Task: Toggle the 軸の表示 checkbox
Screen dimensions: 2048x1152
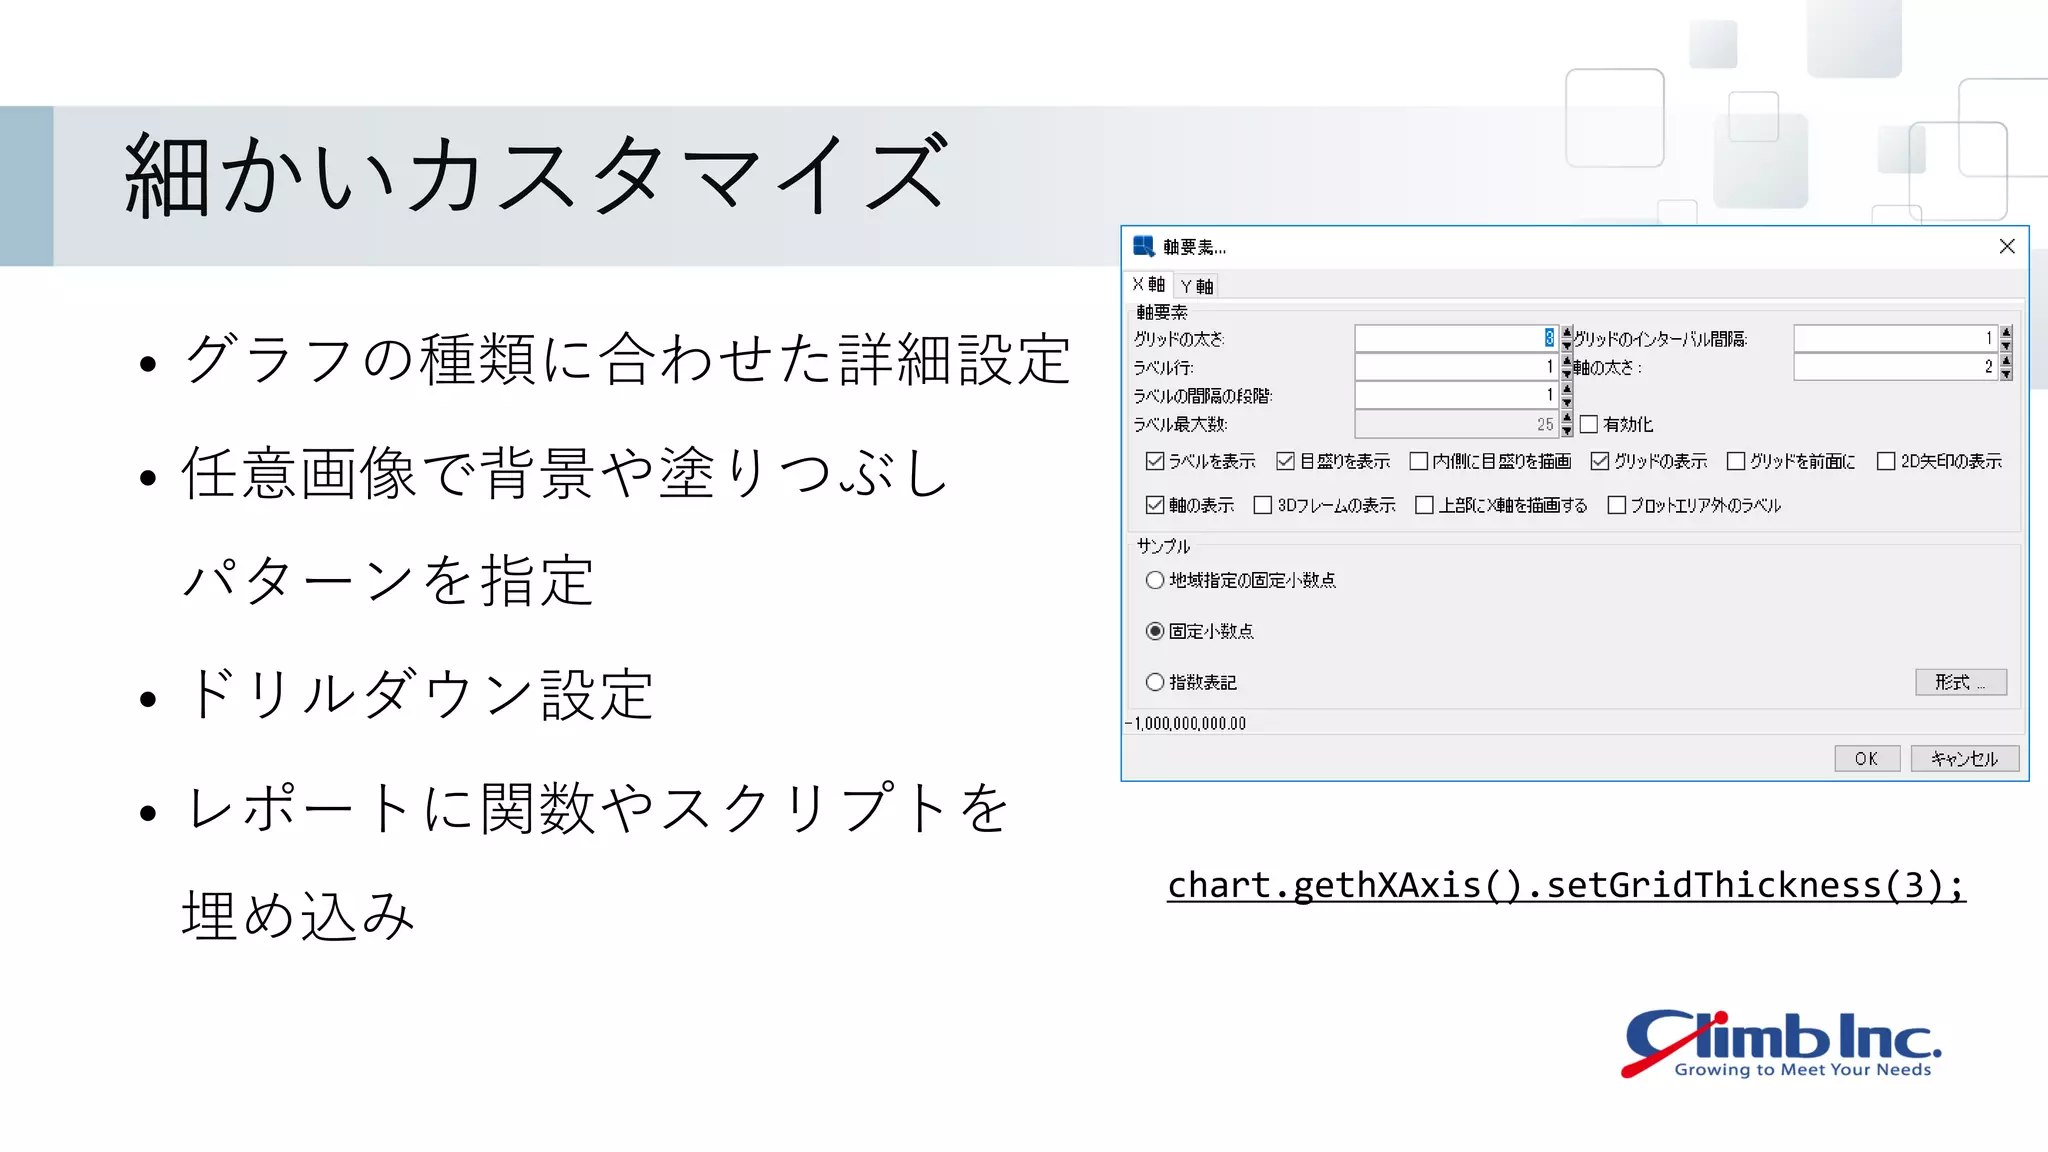Action: (1155, 505)
